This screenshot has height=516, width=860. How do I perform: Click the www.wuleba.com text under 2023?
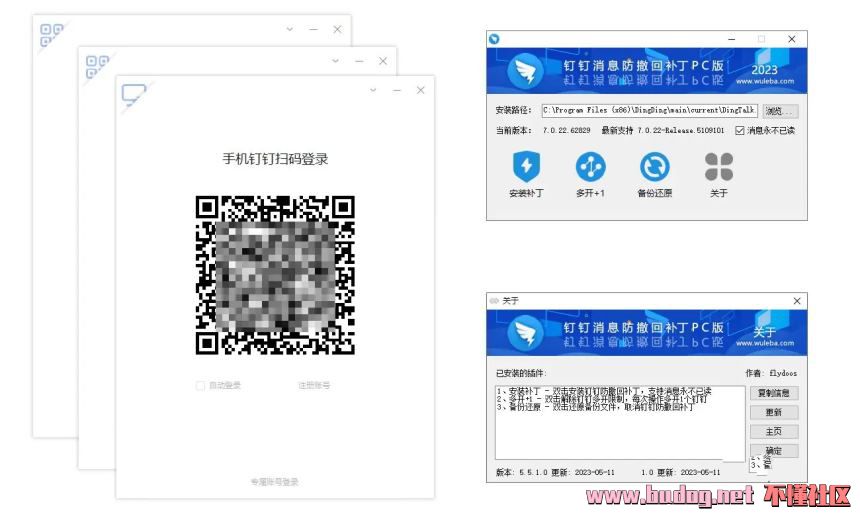click(x=765, y=81)
